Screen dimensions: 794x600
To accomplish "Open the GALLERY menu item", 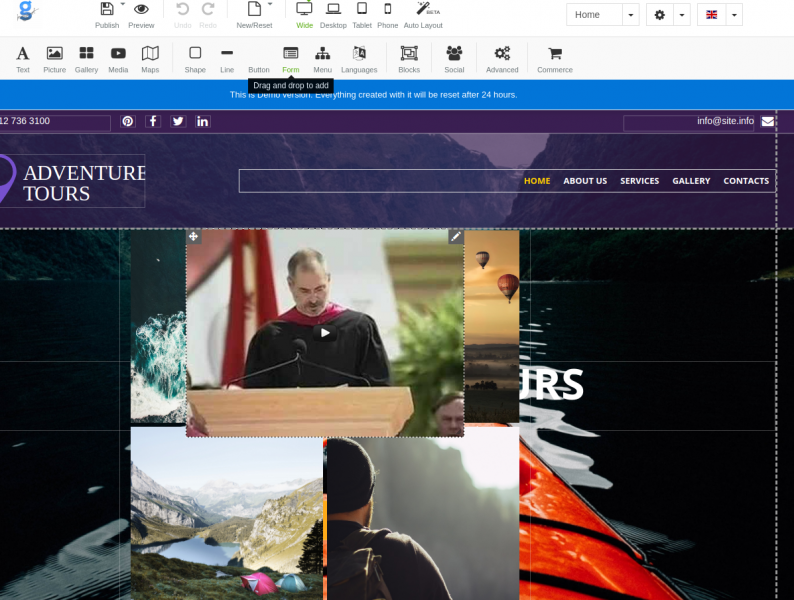I will [691, 181].
